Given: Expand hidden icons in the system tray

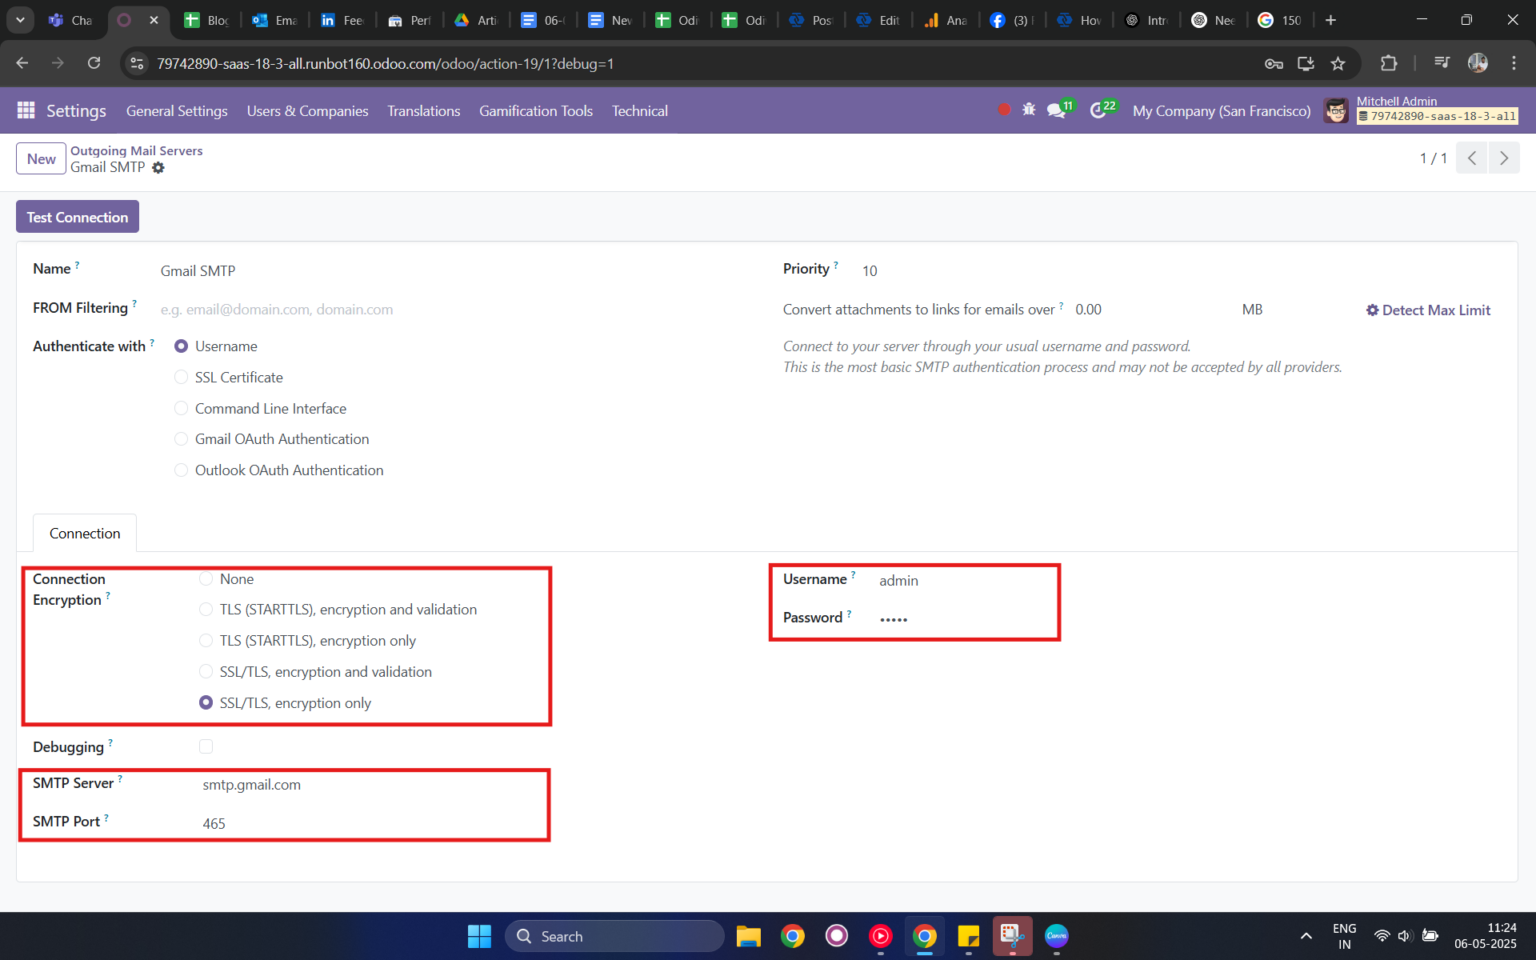Looking at the screenshot, I should (1306, 936).
